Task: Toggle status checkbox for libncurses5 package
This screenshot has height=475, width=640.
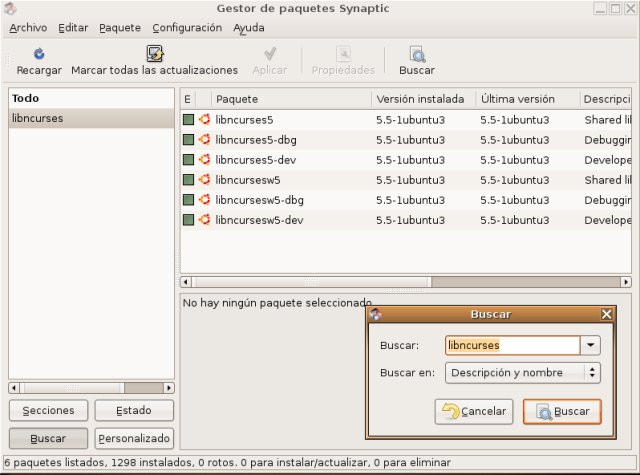Action: (188, 120)
